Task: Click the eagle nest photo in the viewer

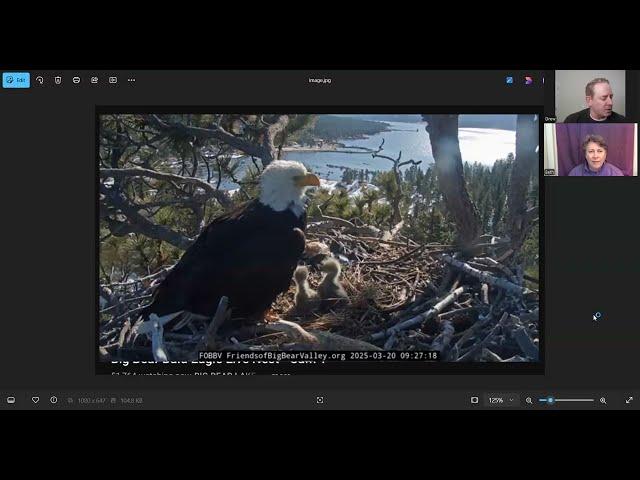Action: tap(319, 238)
